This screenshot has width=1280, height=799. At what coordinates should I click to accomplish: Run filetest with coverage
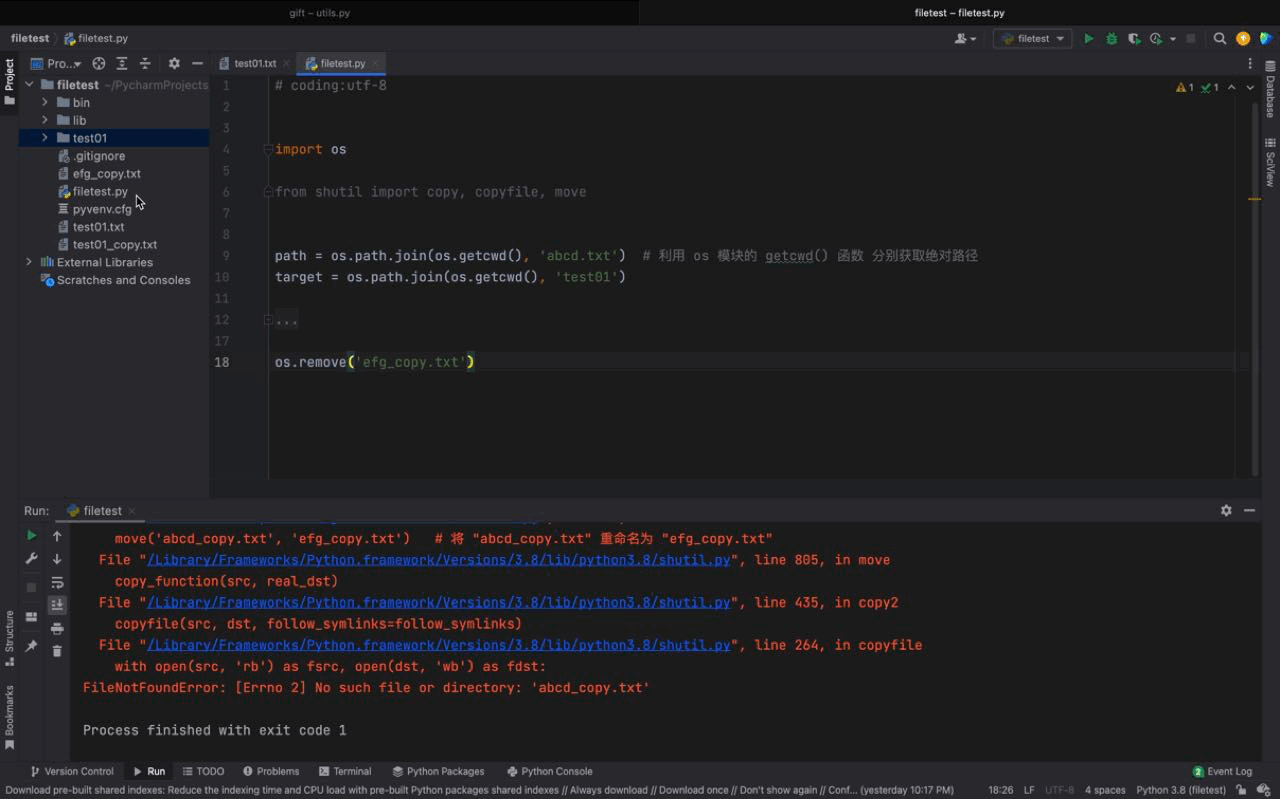pos(1133,39)
